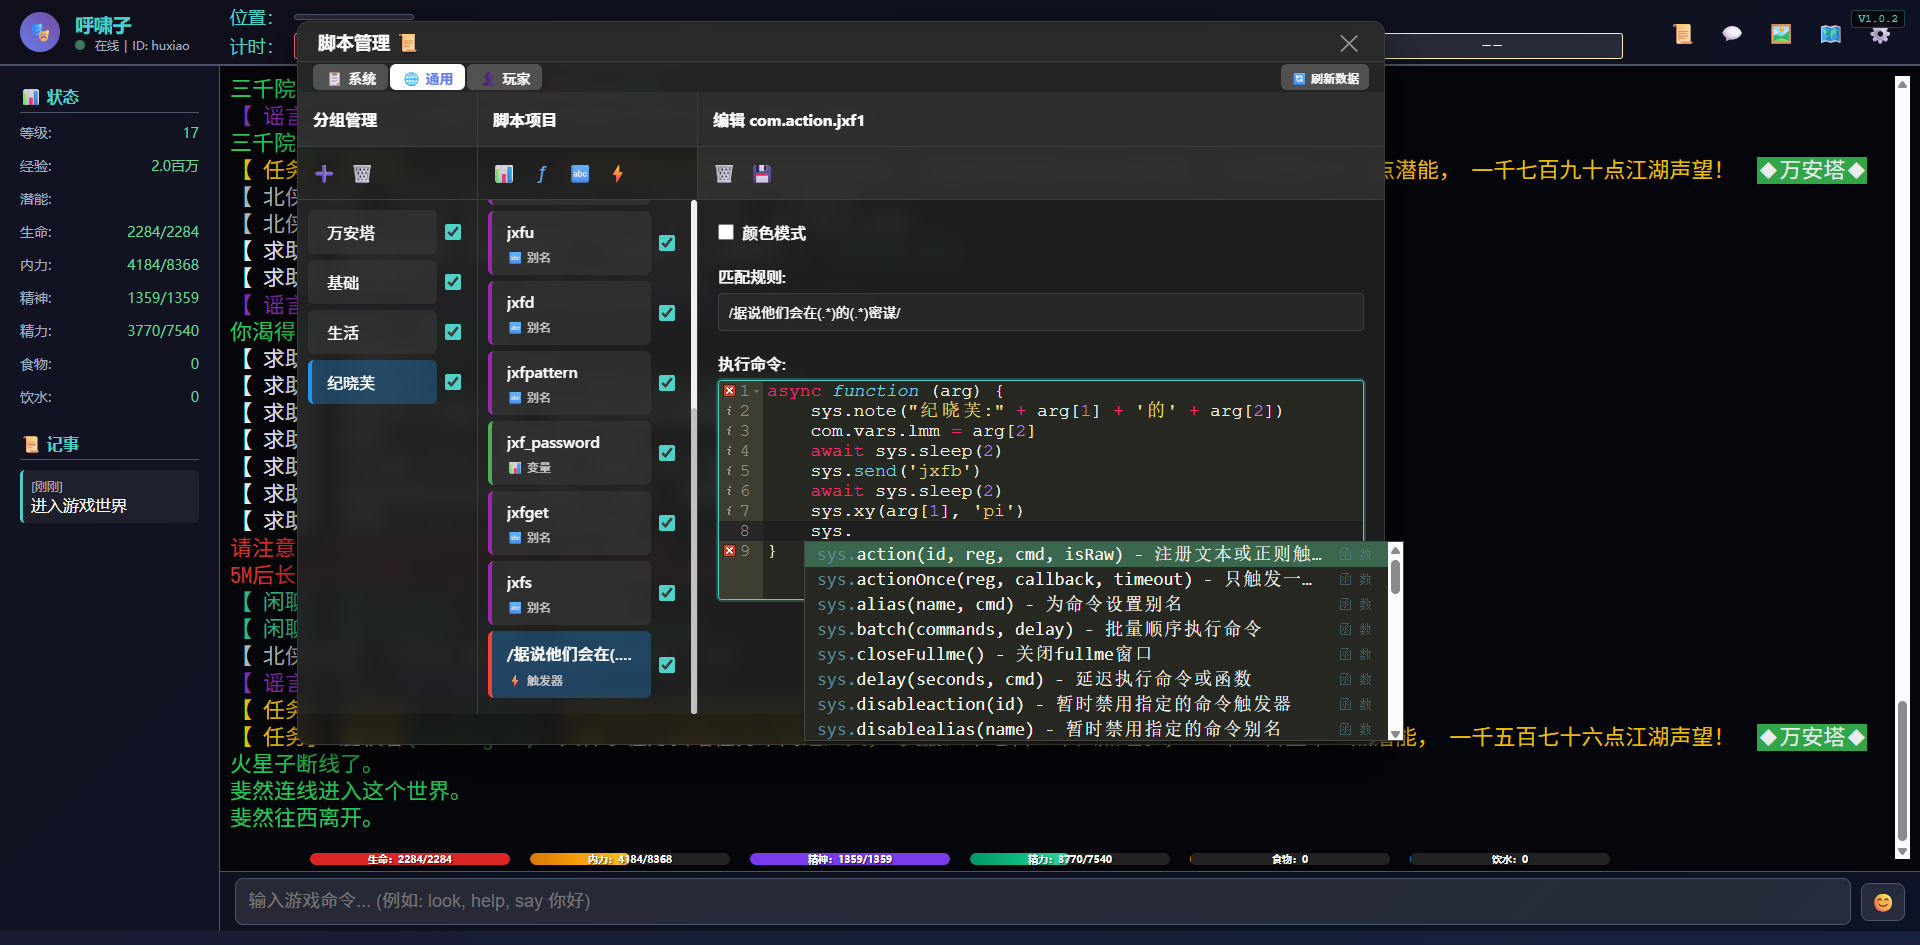Open the map icon in the top bar
Viewport: 1920px width, 945px height.
tap(1830, 33)
